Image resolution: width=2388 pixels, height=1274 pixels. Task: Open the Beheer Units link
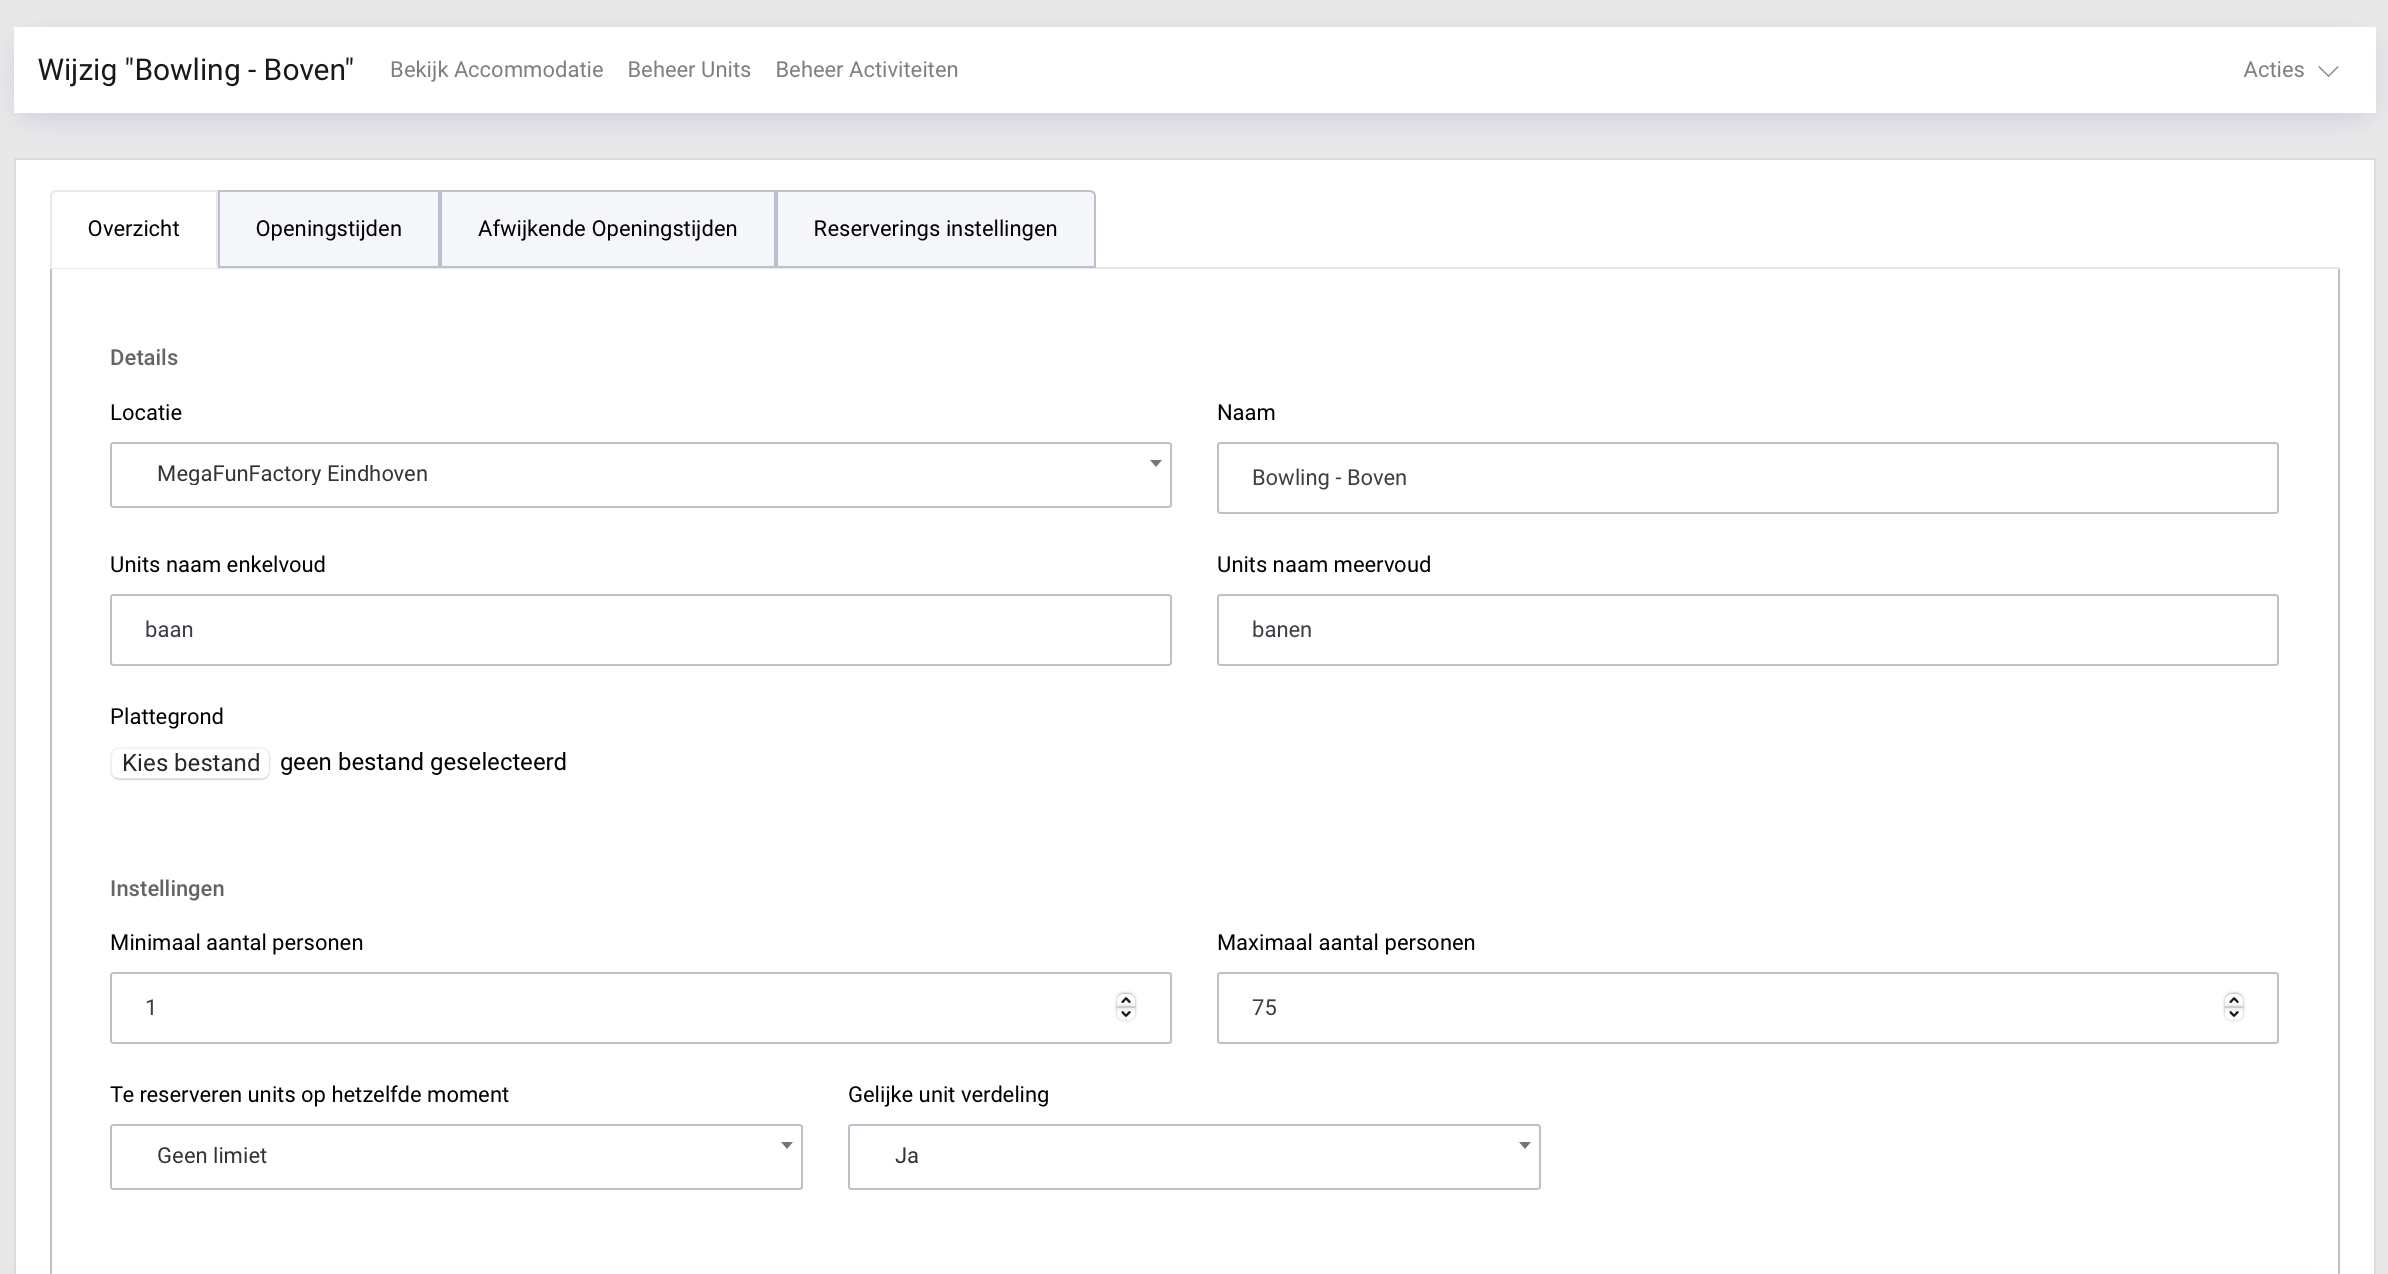coord(689,70)
